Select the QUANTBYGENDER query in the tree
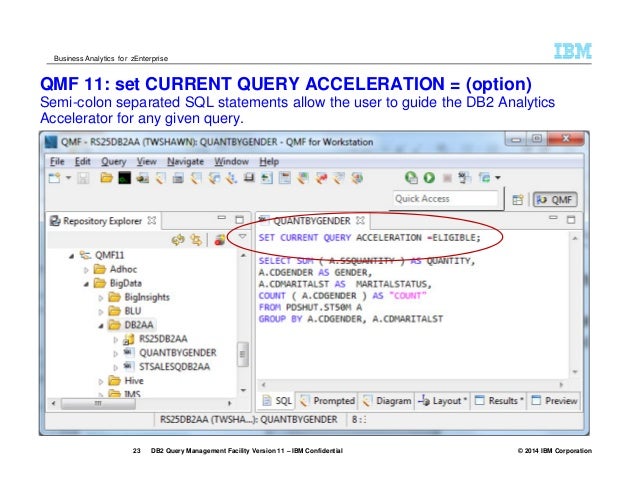This screenshot has width=638, height=493. [178, 353]
